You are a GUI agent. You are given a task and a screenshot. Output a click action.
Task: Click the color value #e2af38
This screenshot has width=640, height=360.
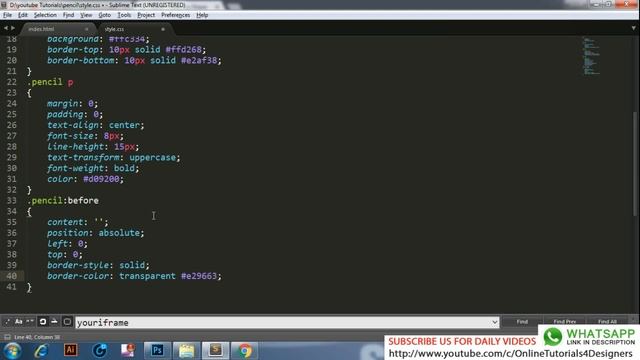(x=199, y=60)
